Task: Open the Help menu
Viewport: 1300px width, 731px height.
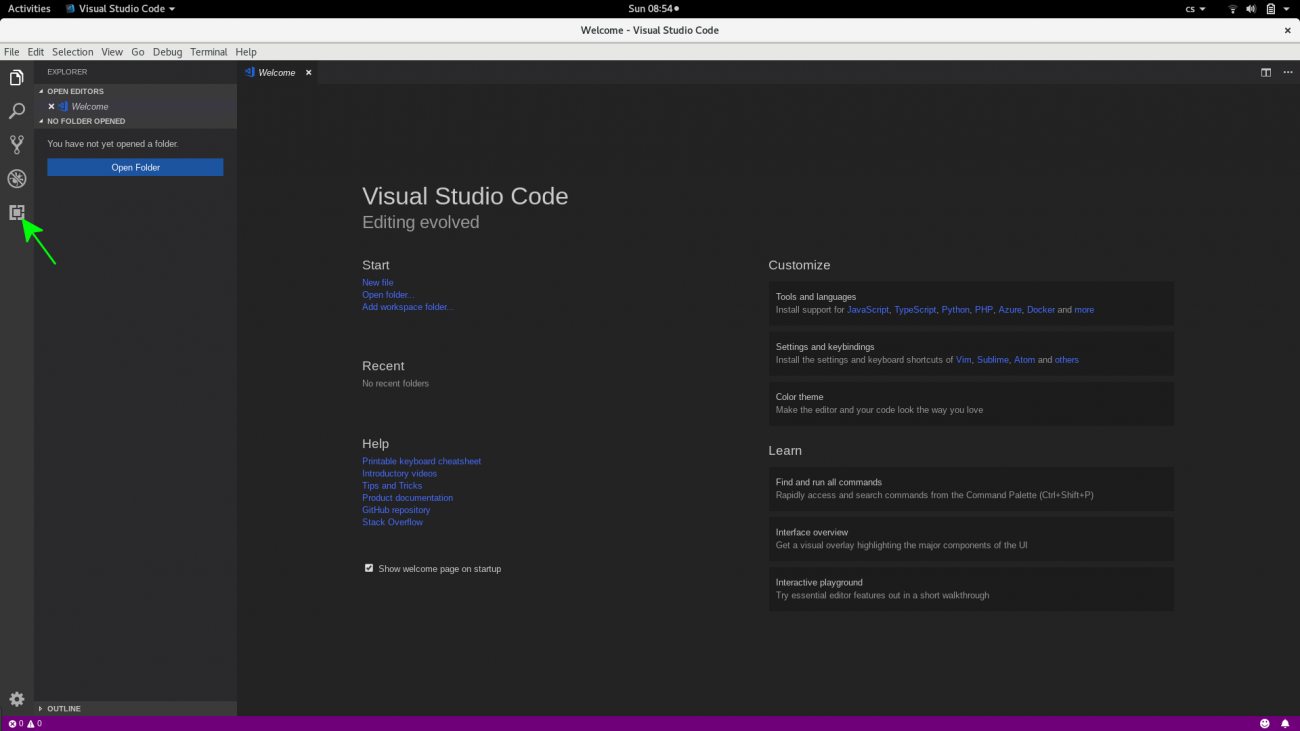Action: tap(246, 52)
